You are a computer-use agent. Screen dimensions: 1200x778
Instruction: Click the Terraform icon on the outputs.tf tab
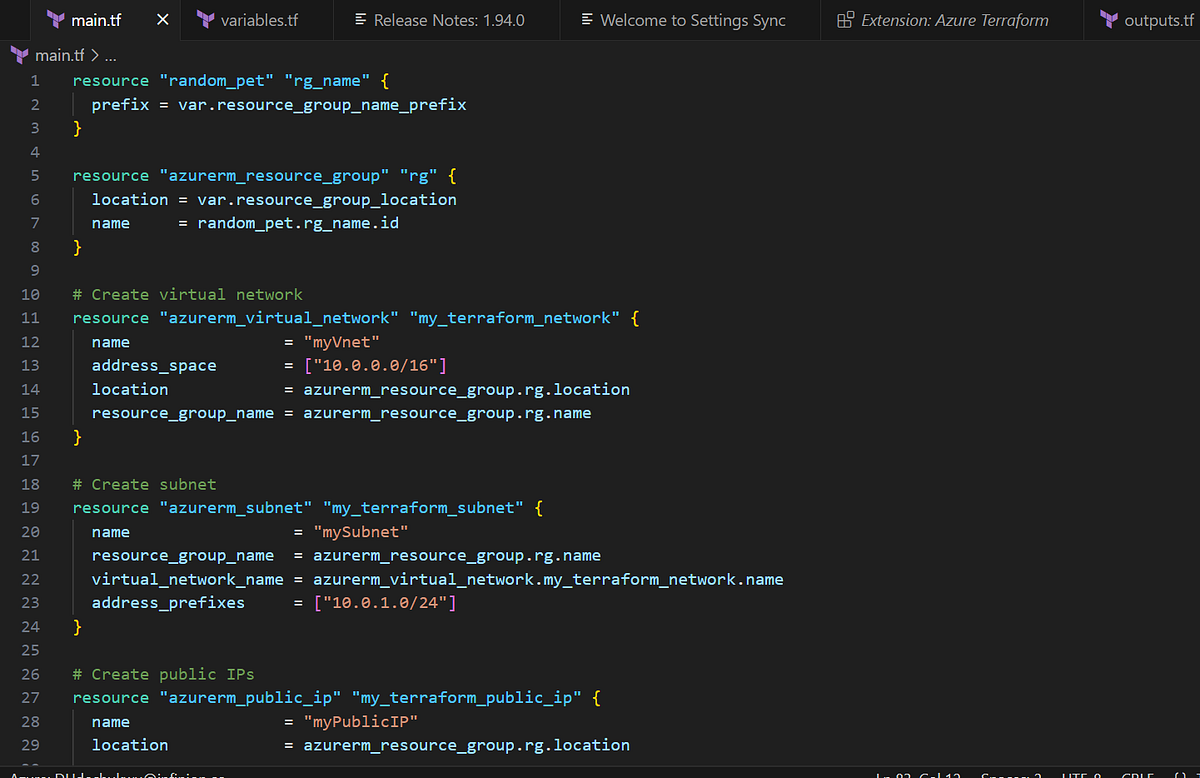(1110, 19)
